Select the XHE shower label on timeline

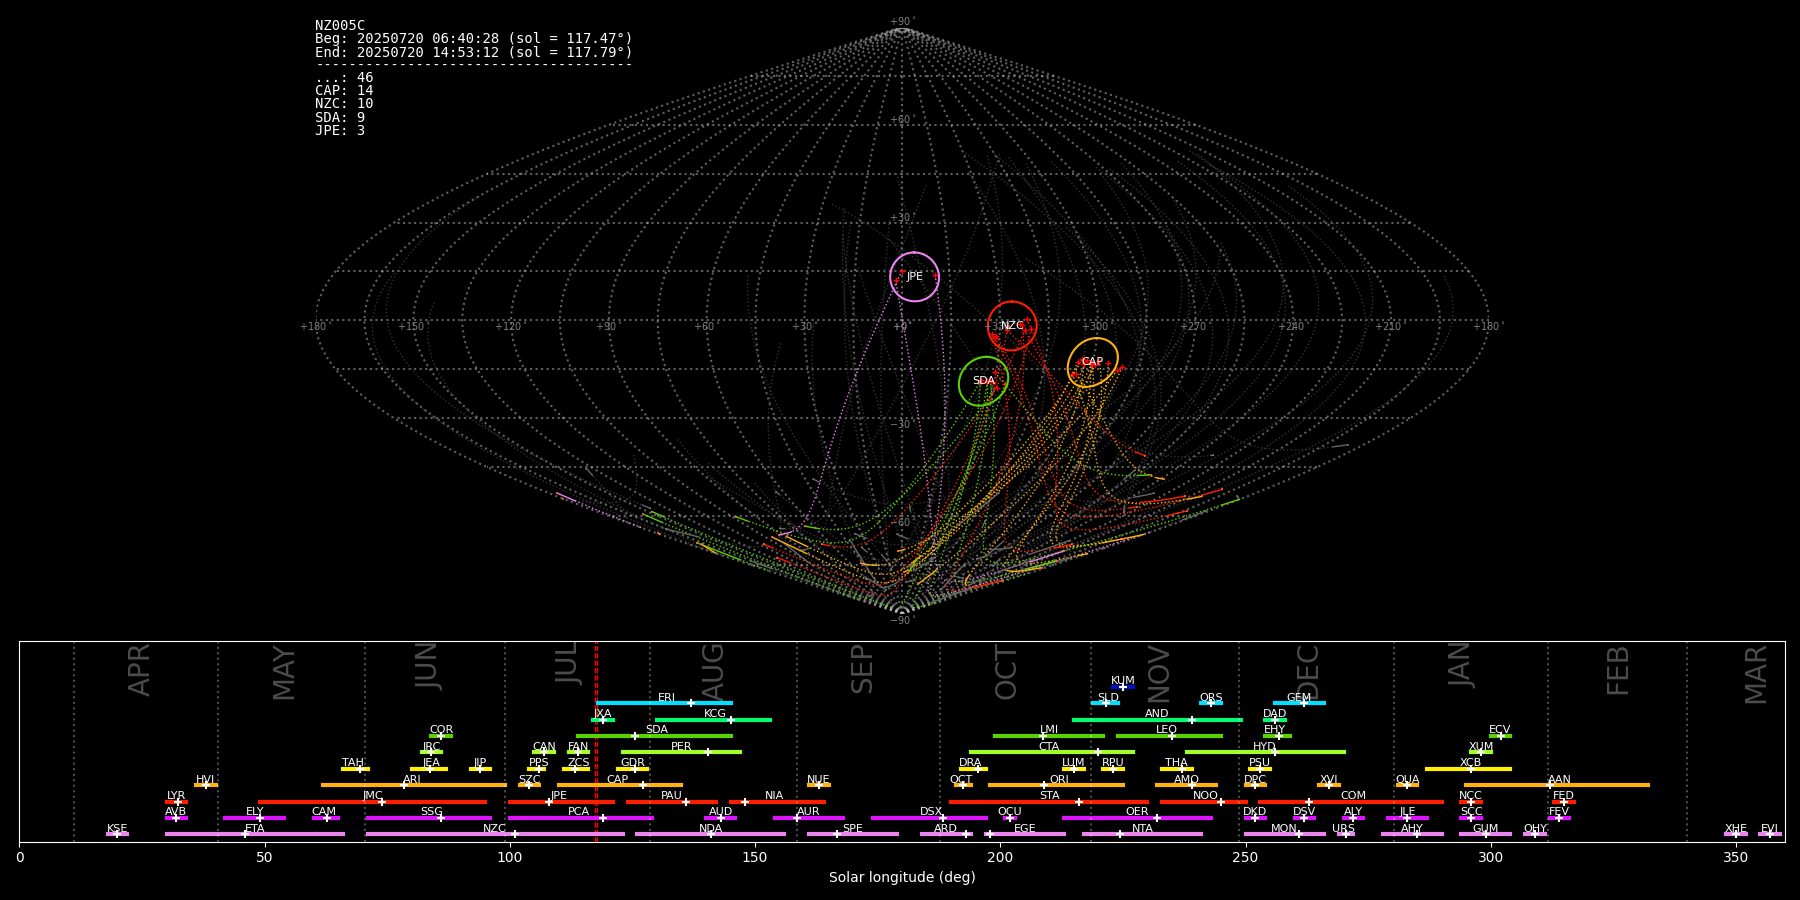pyautogui.click(x=1735, y=829)
